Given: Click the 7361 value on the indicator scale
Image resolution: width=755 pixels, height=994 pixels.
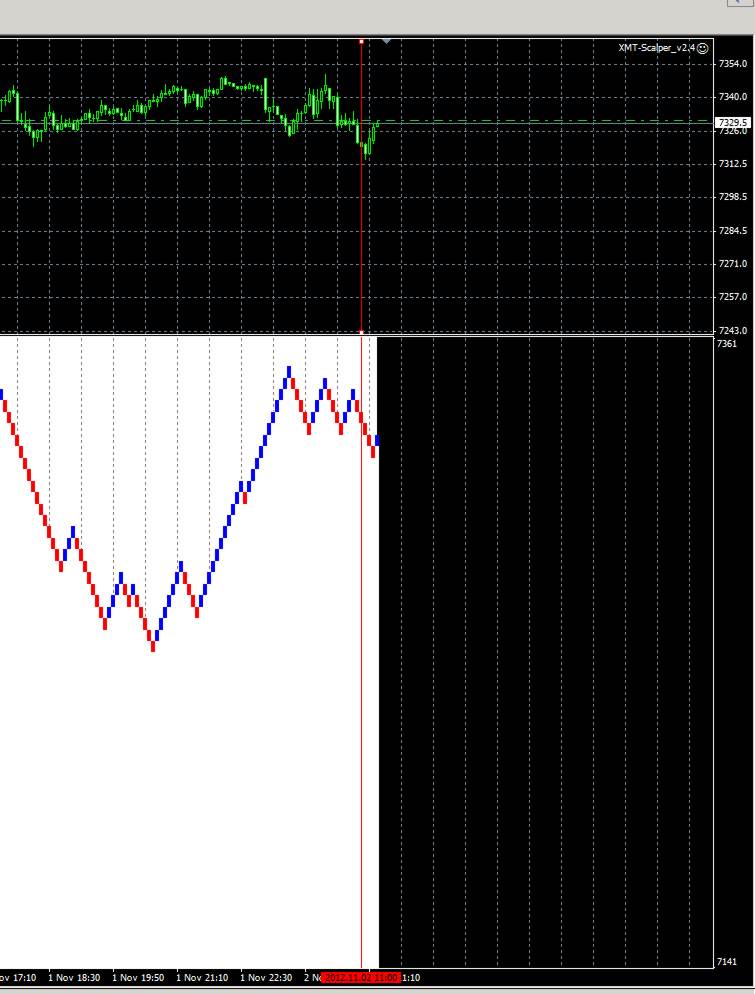Looking at the screenshot, I should coord(726,344).
